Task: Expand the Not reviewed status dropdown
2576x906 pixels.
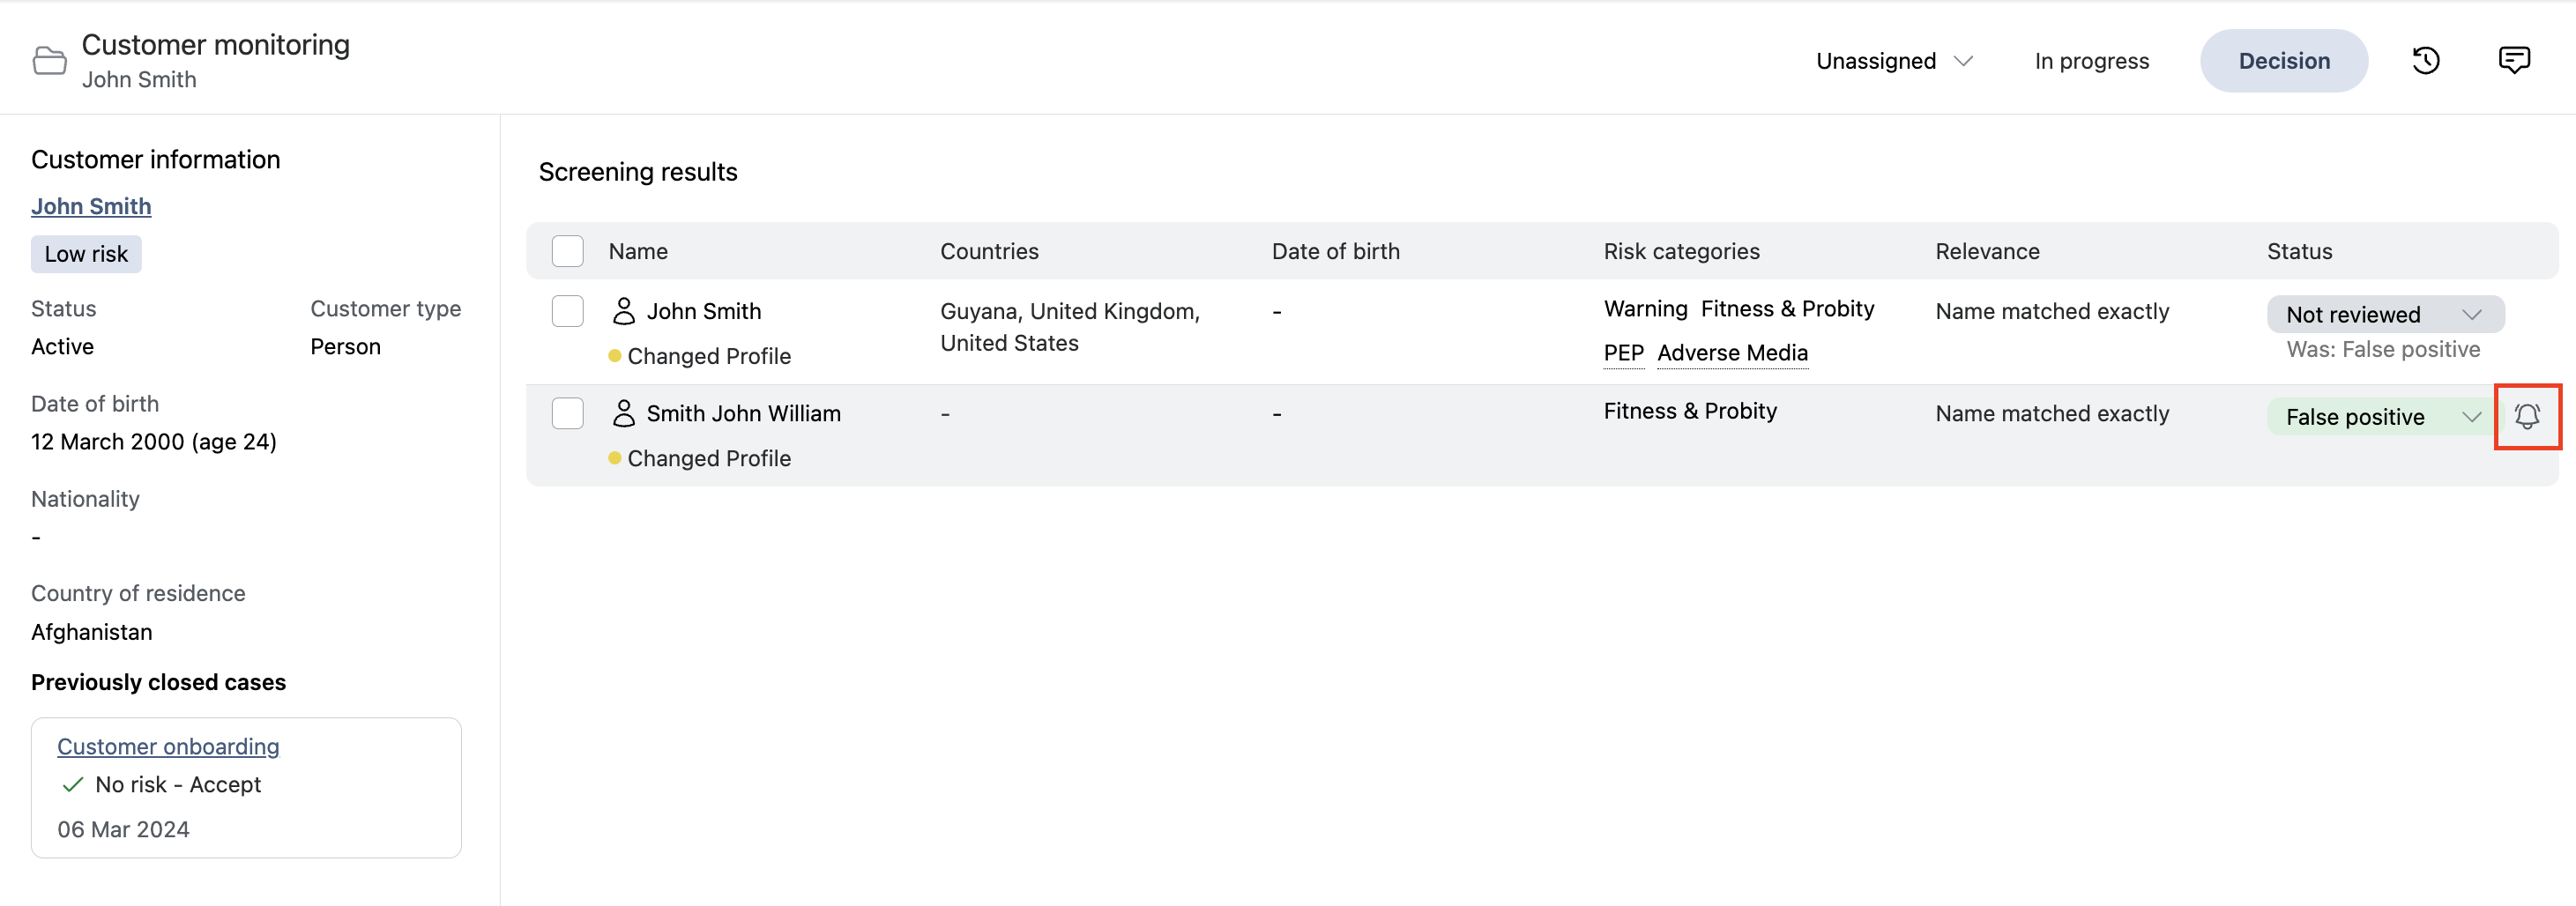Action: click(2384, 314)
